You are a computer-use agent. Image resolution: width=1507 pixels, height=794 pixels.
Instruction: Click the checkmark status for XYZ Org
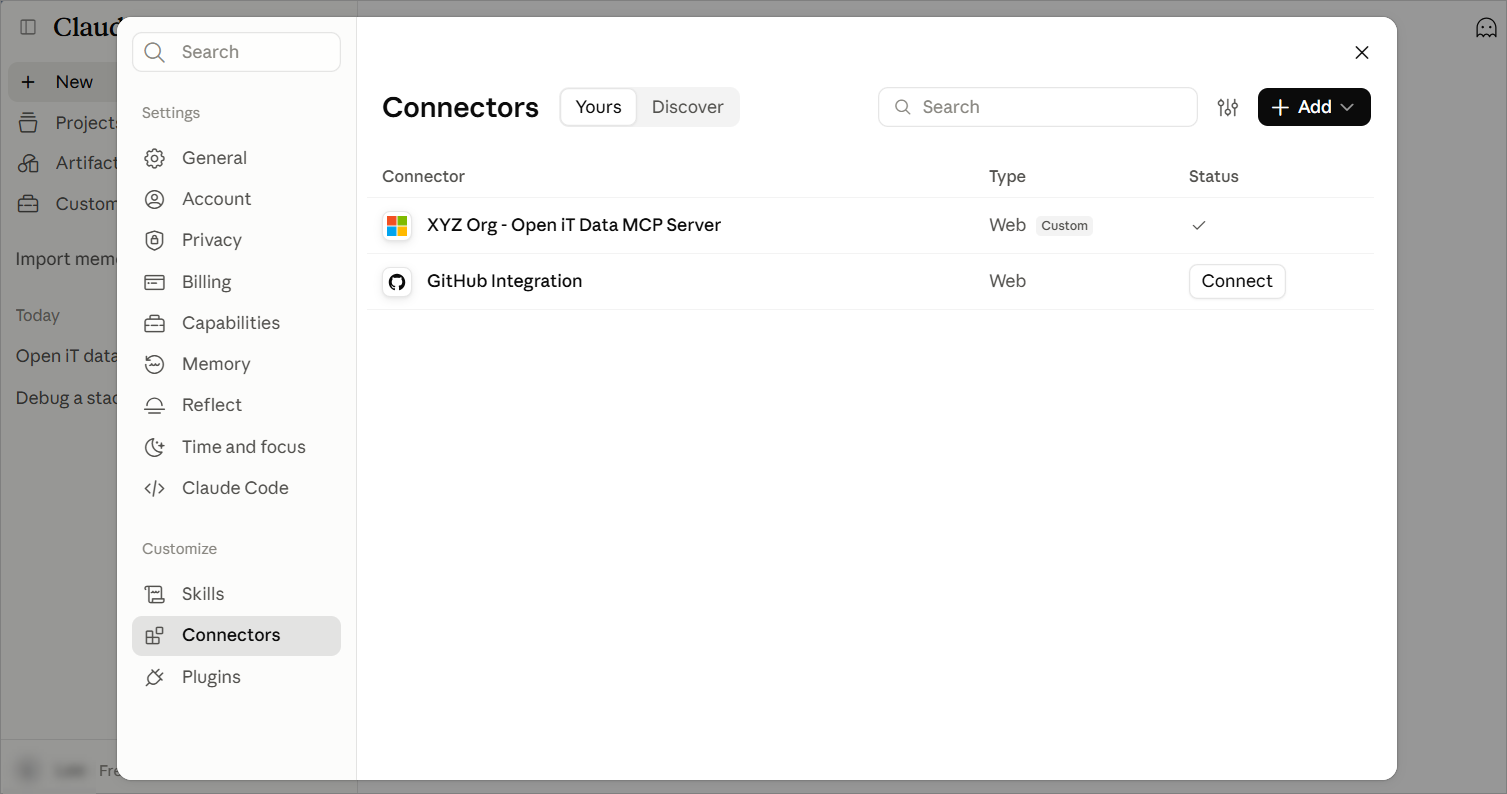click(x=1199, y=226)
